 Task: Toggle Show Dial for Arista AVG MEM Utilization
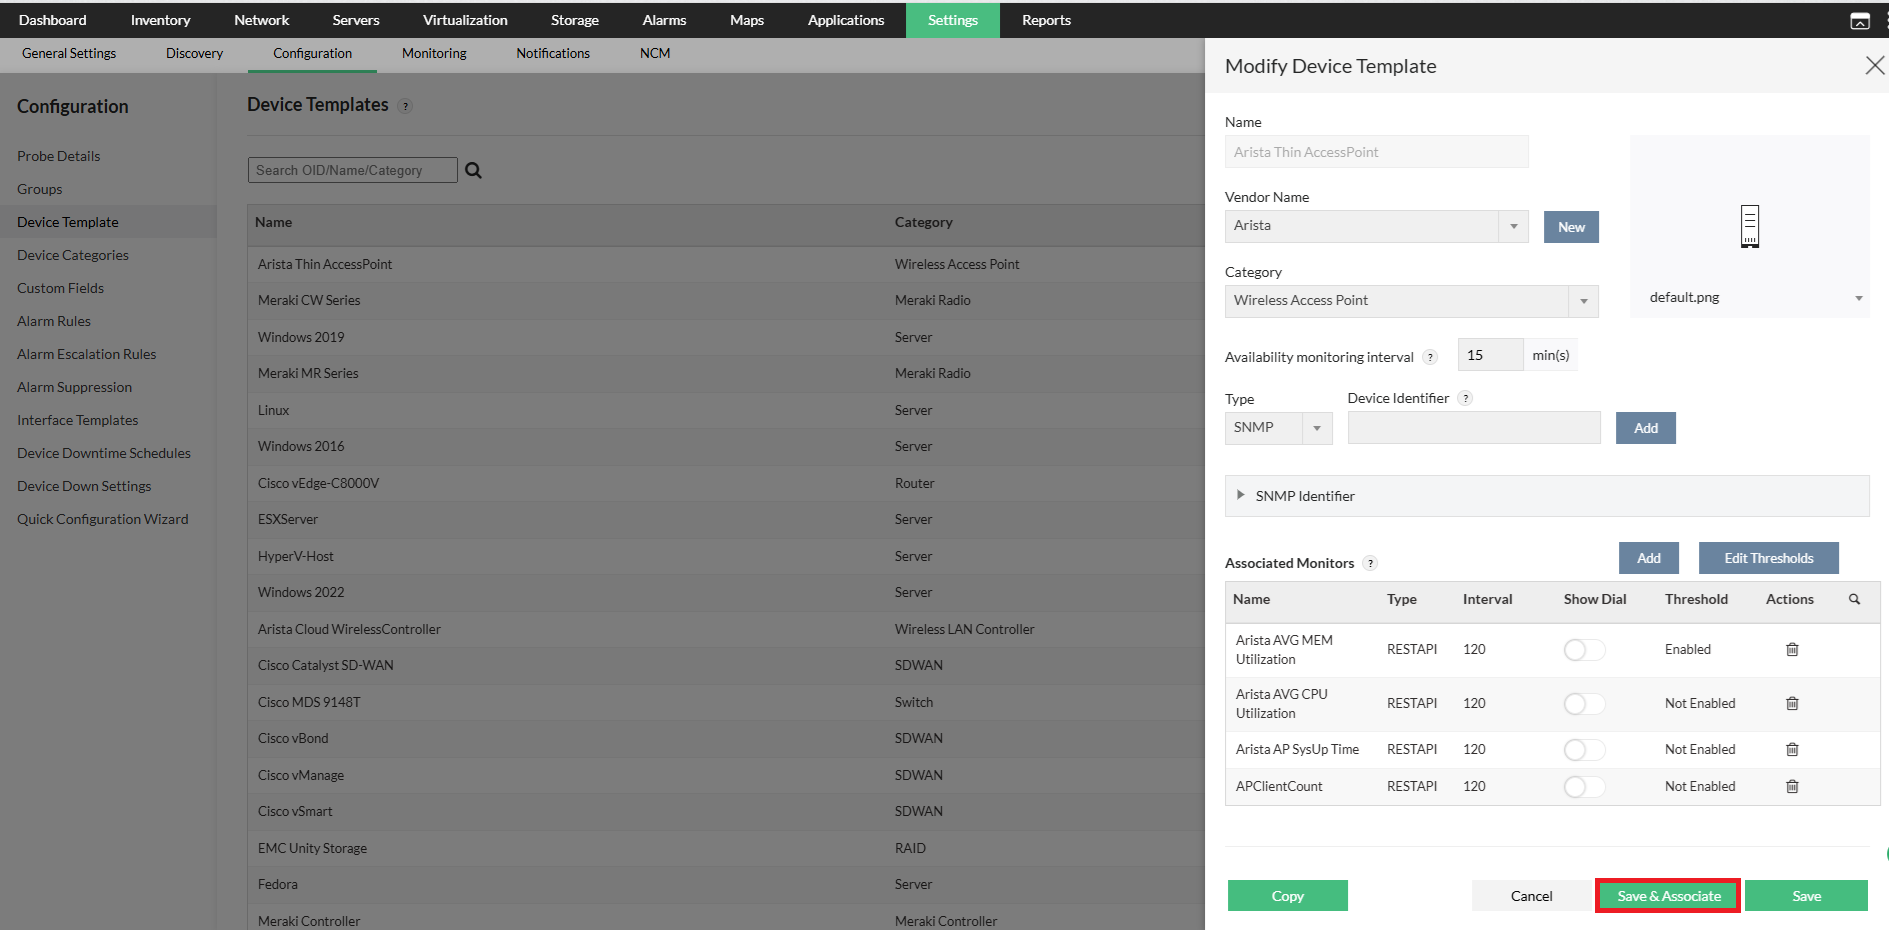click(x=1584, y=650)
